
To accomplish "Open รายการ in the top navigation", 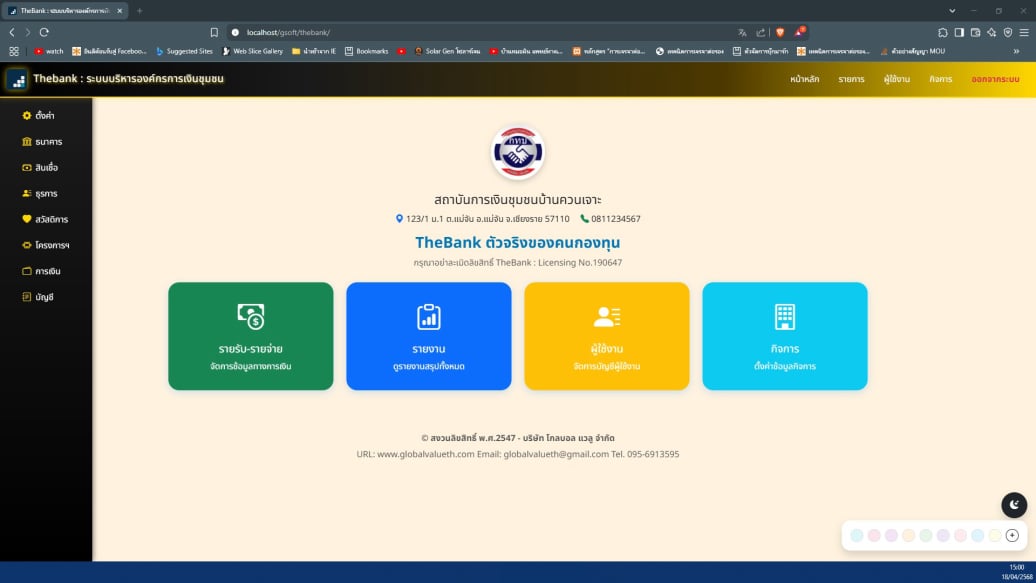I will 851,79.
